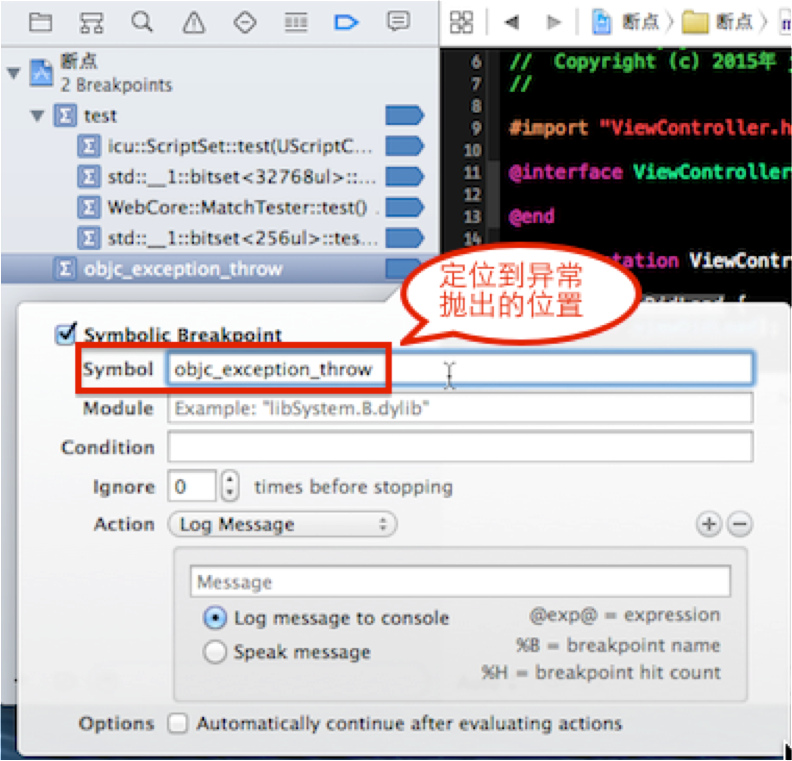Uncheck the Symbolic Breakpoint checkbox
The width and height of the screenshot is (792, 761).
[66, 334]
